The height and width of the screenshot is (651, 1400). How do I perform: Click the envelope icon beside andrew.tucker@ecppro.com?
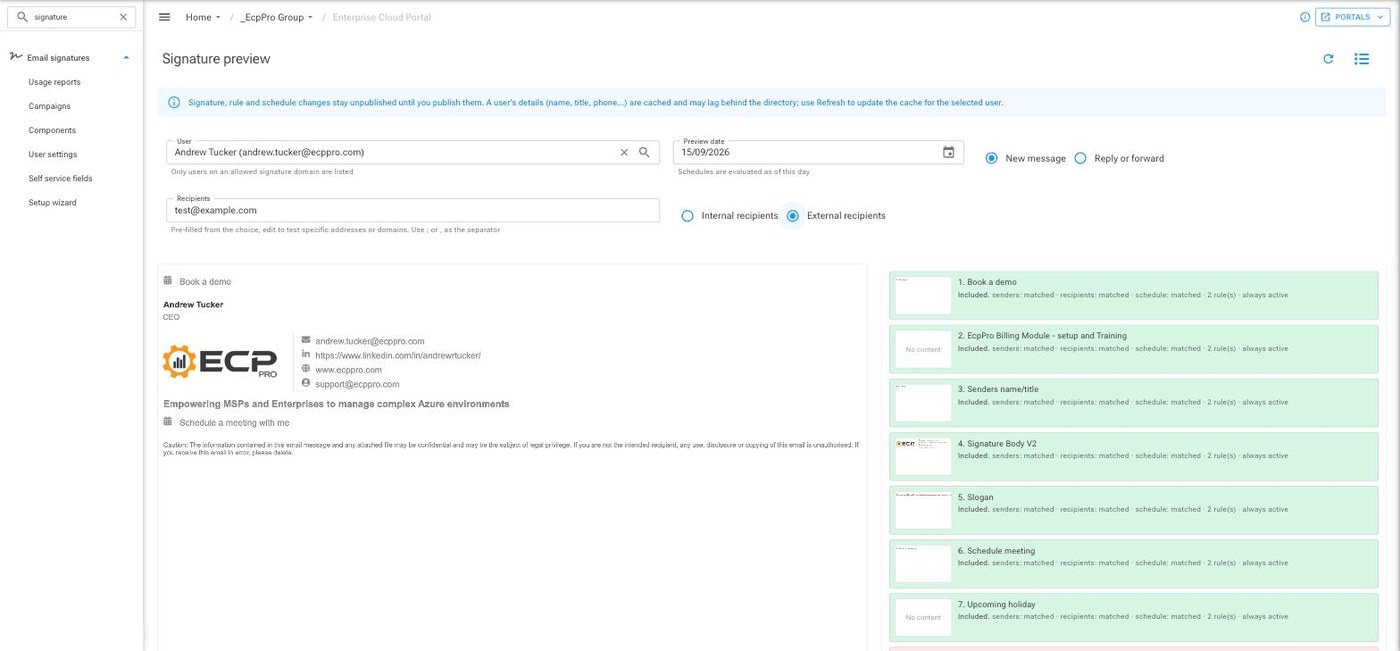click(306, 340)
